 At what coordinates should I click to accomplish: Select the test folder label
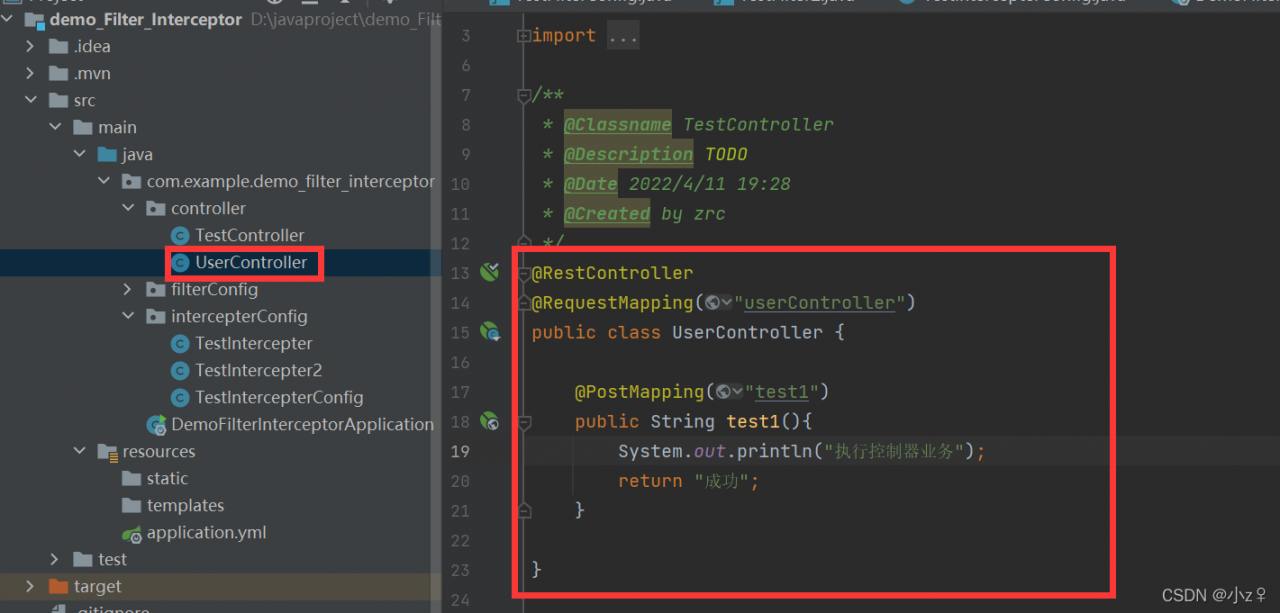[113, 560]
